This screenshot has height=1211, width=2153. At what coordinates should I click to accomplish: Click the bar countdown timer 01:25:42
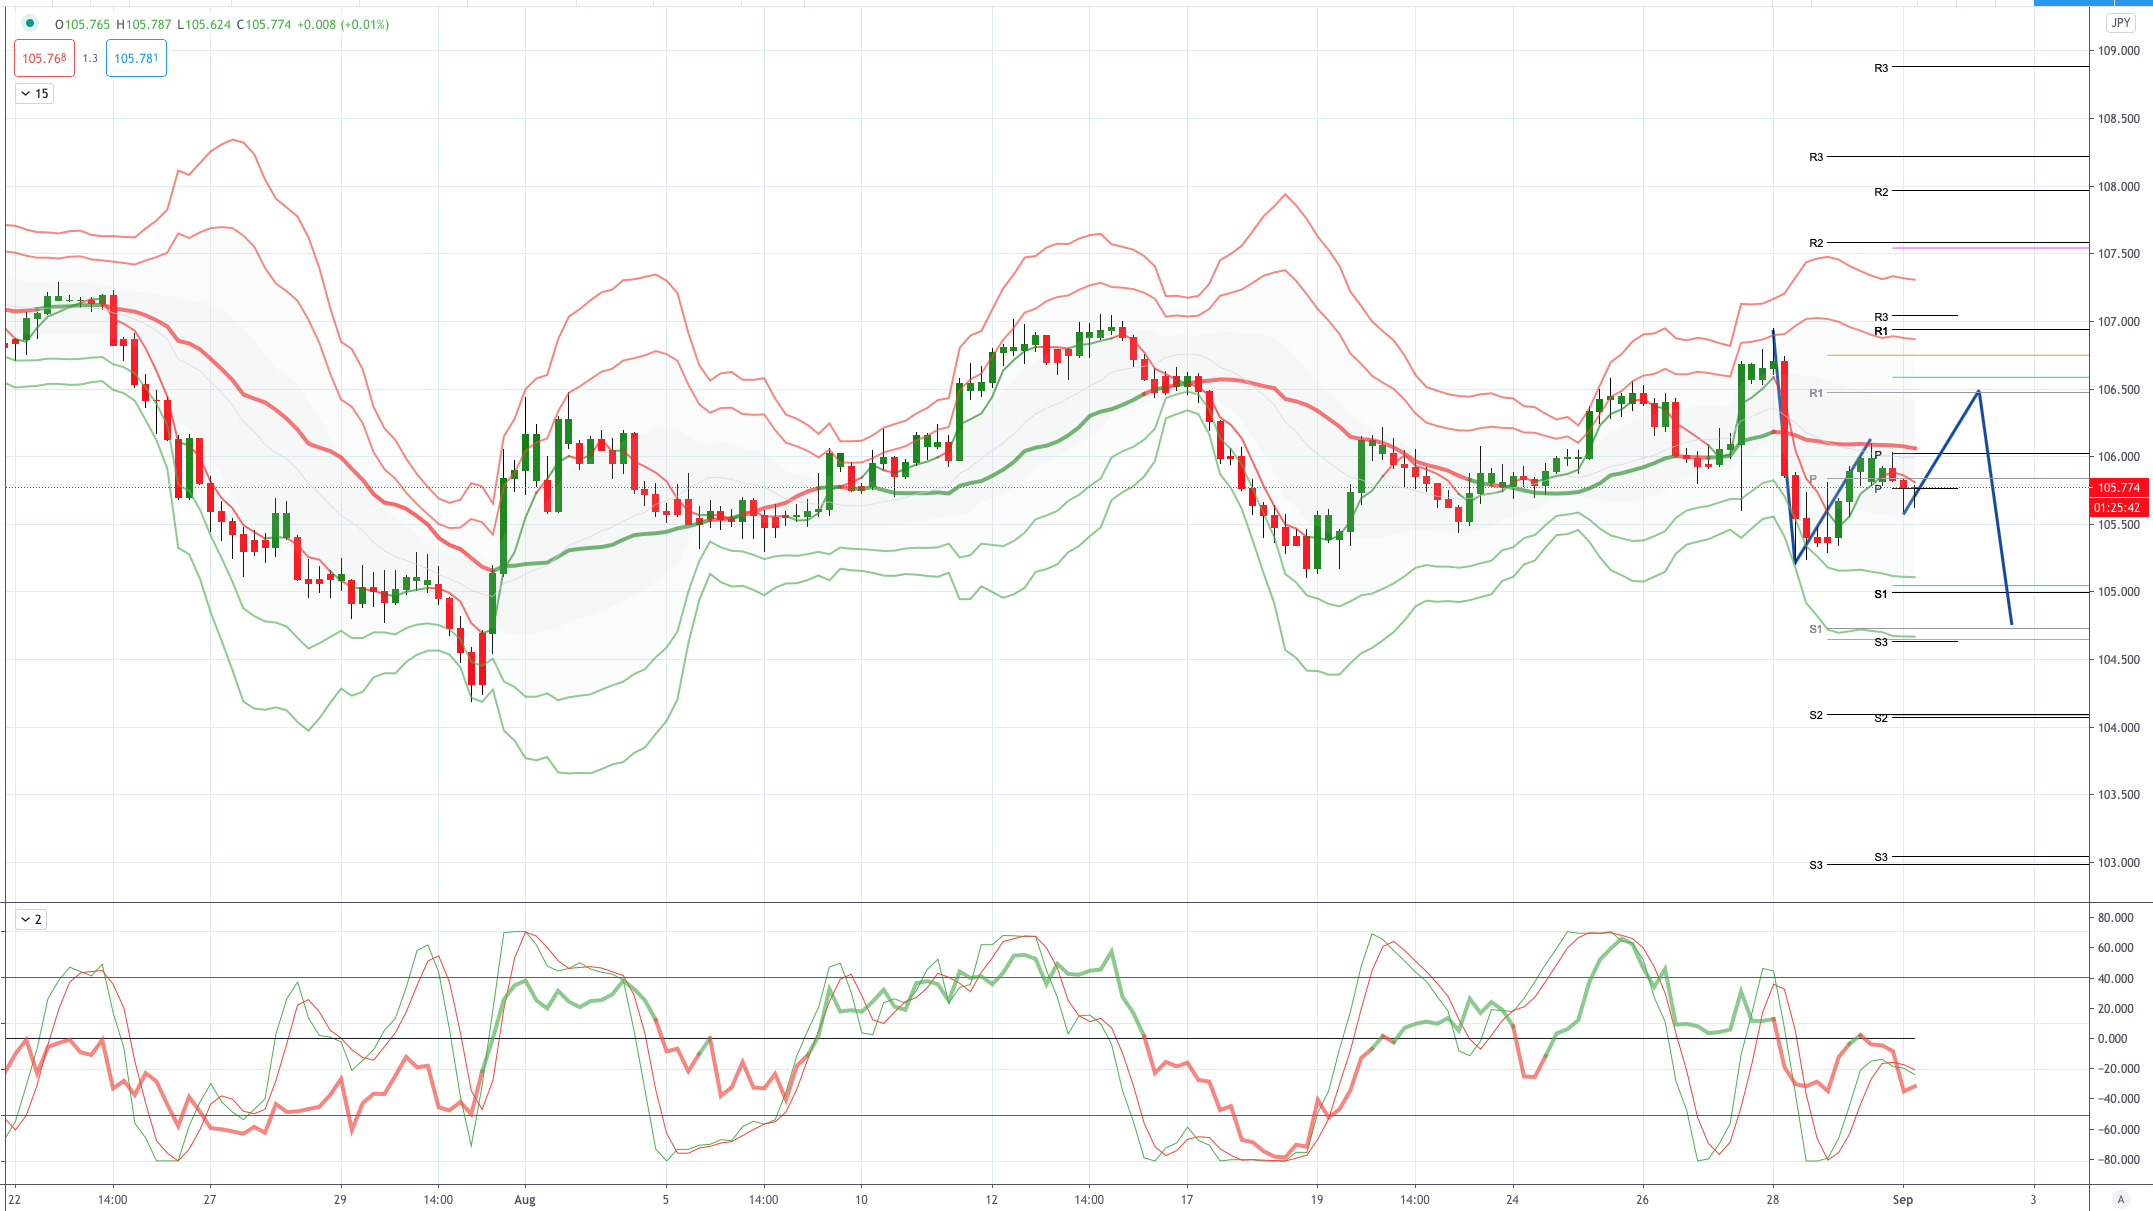(2119, 507)
